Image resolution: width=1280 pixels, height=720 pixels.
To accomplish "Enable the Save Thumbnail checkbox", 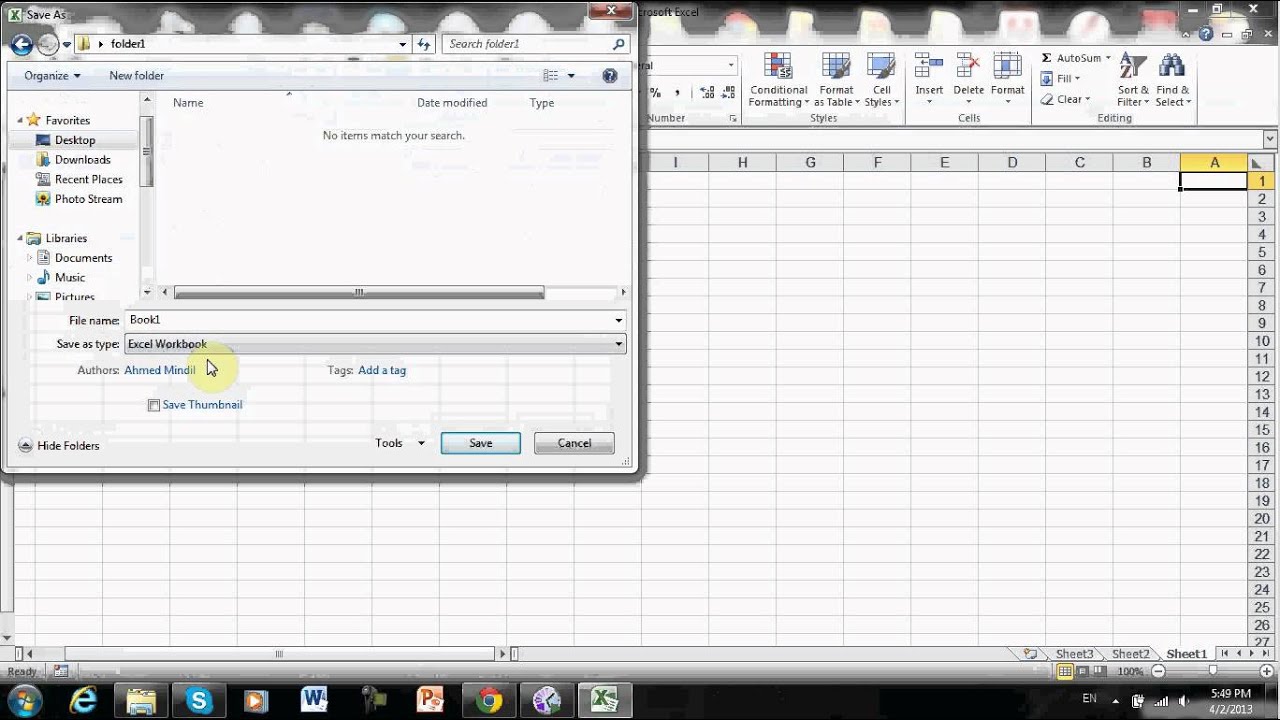I will pos(153,405).
